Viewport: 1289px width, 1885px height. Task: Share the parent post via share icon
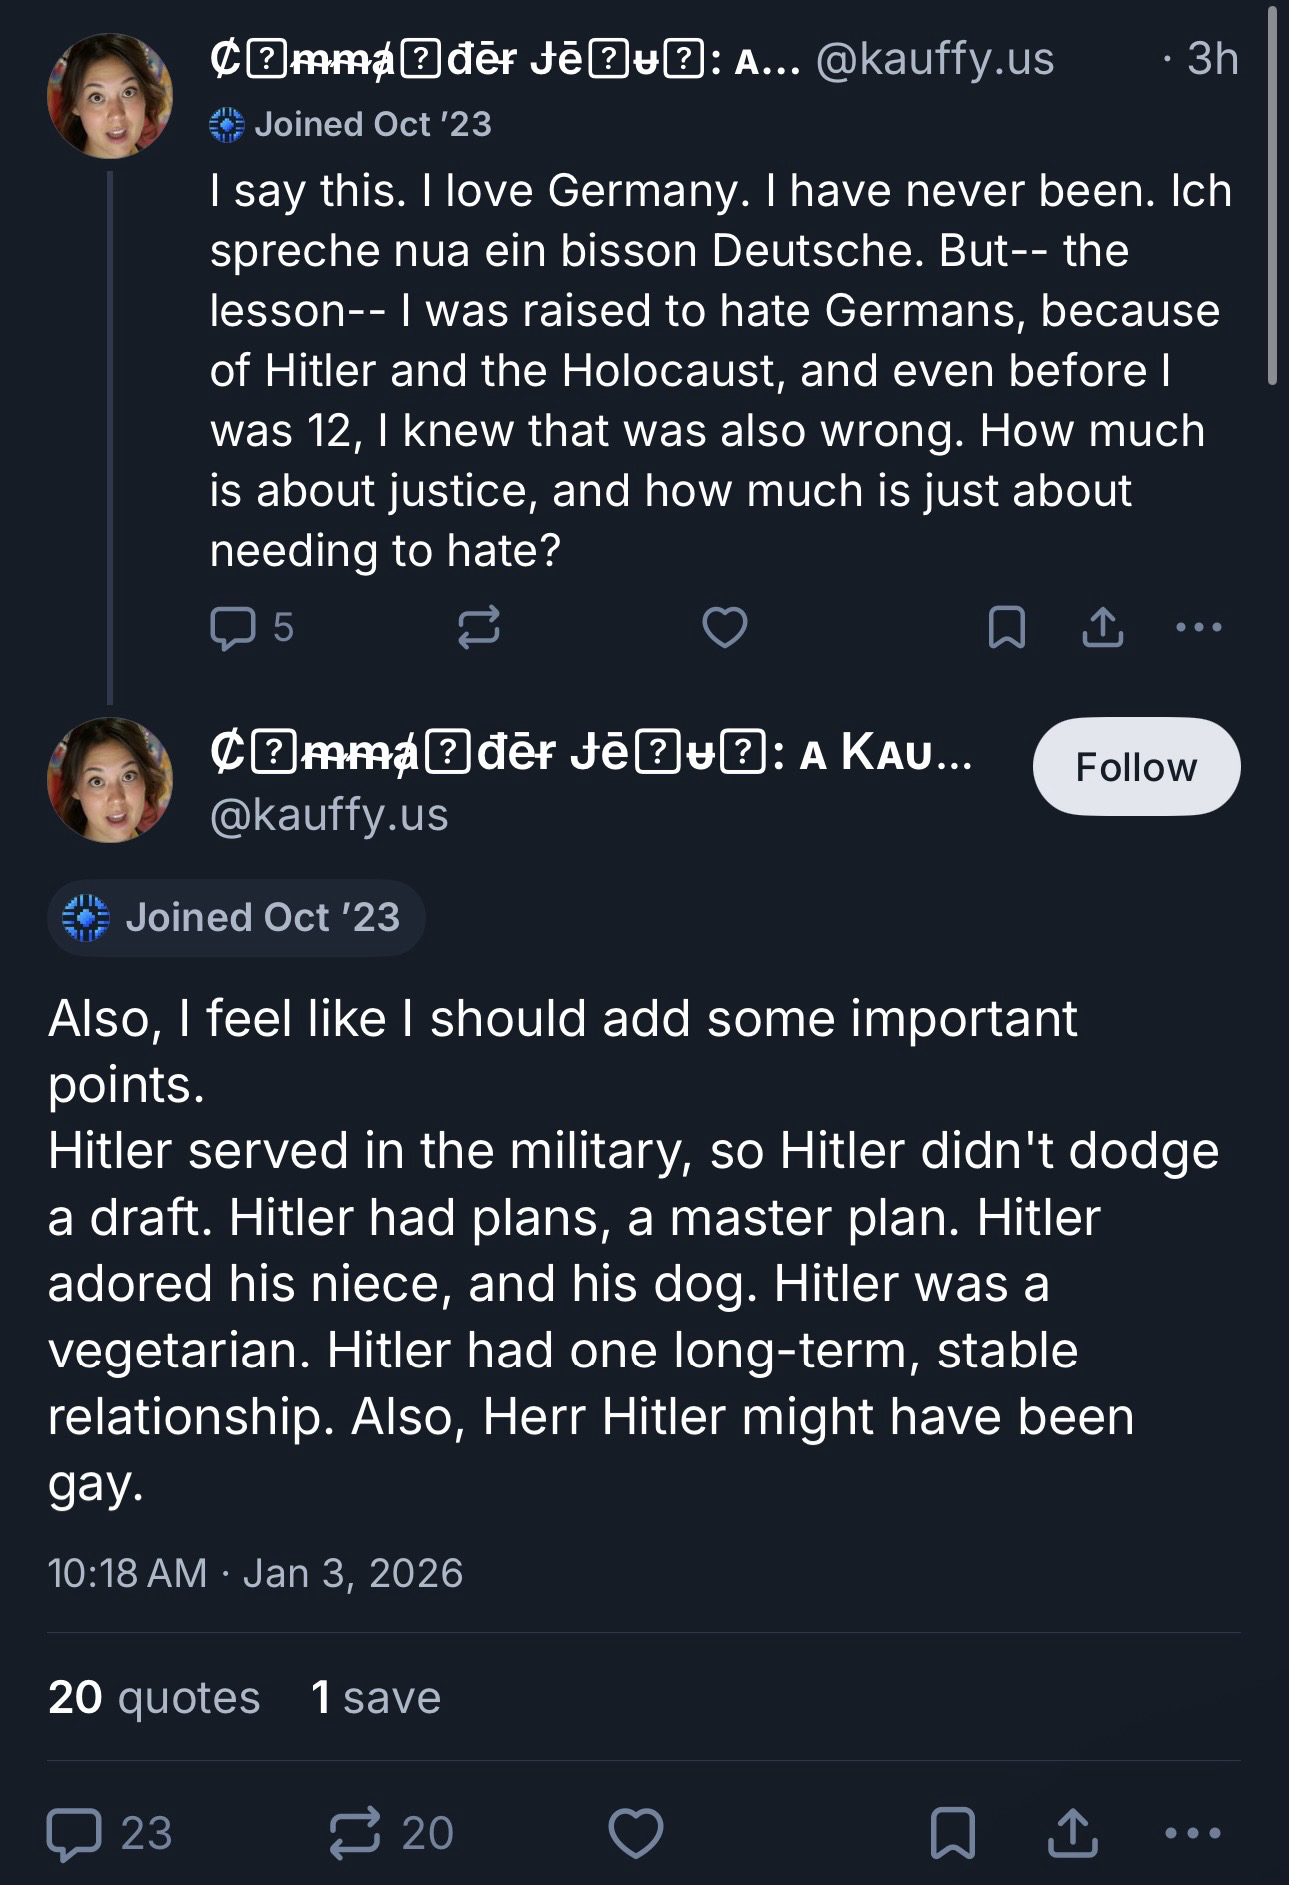[1102, 628]
